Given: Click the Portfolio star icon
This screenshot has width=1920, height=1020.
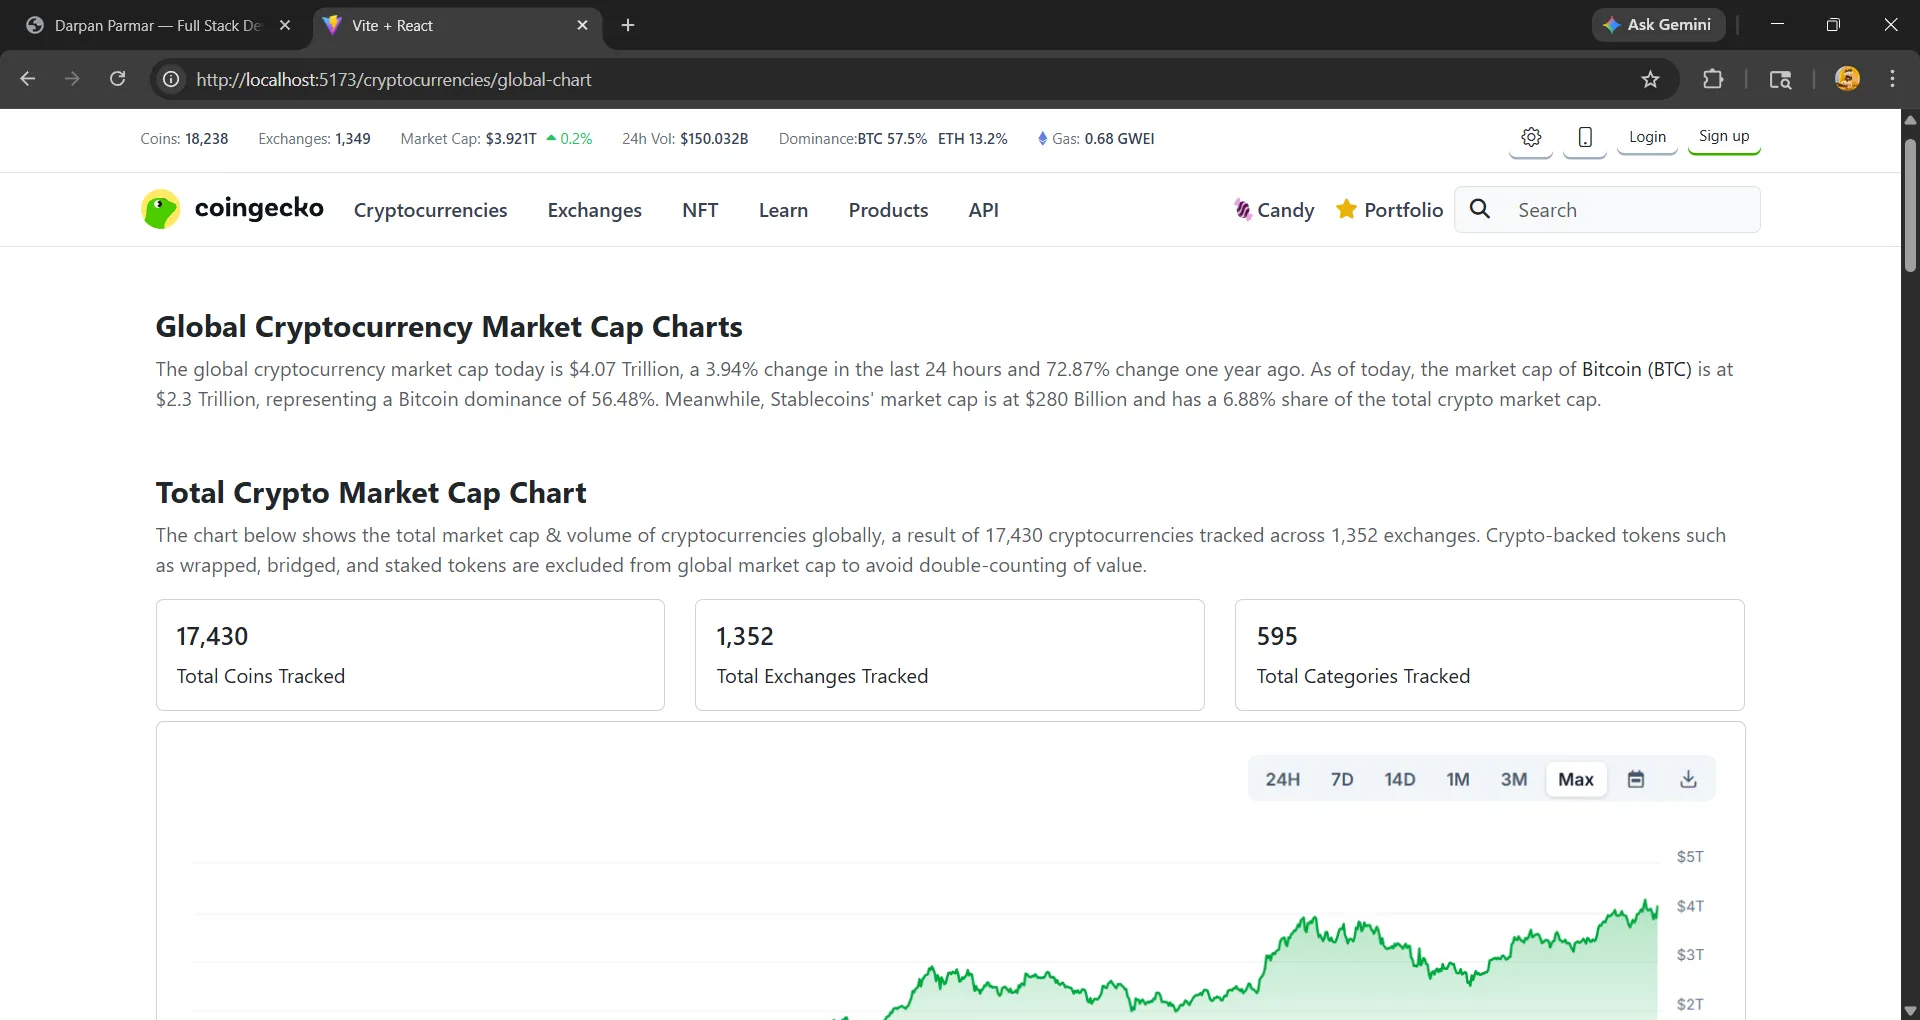Looking at the screenshot, I should [1346, 209].
